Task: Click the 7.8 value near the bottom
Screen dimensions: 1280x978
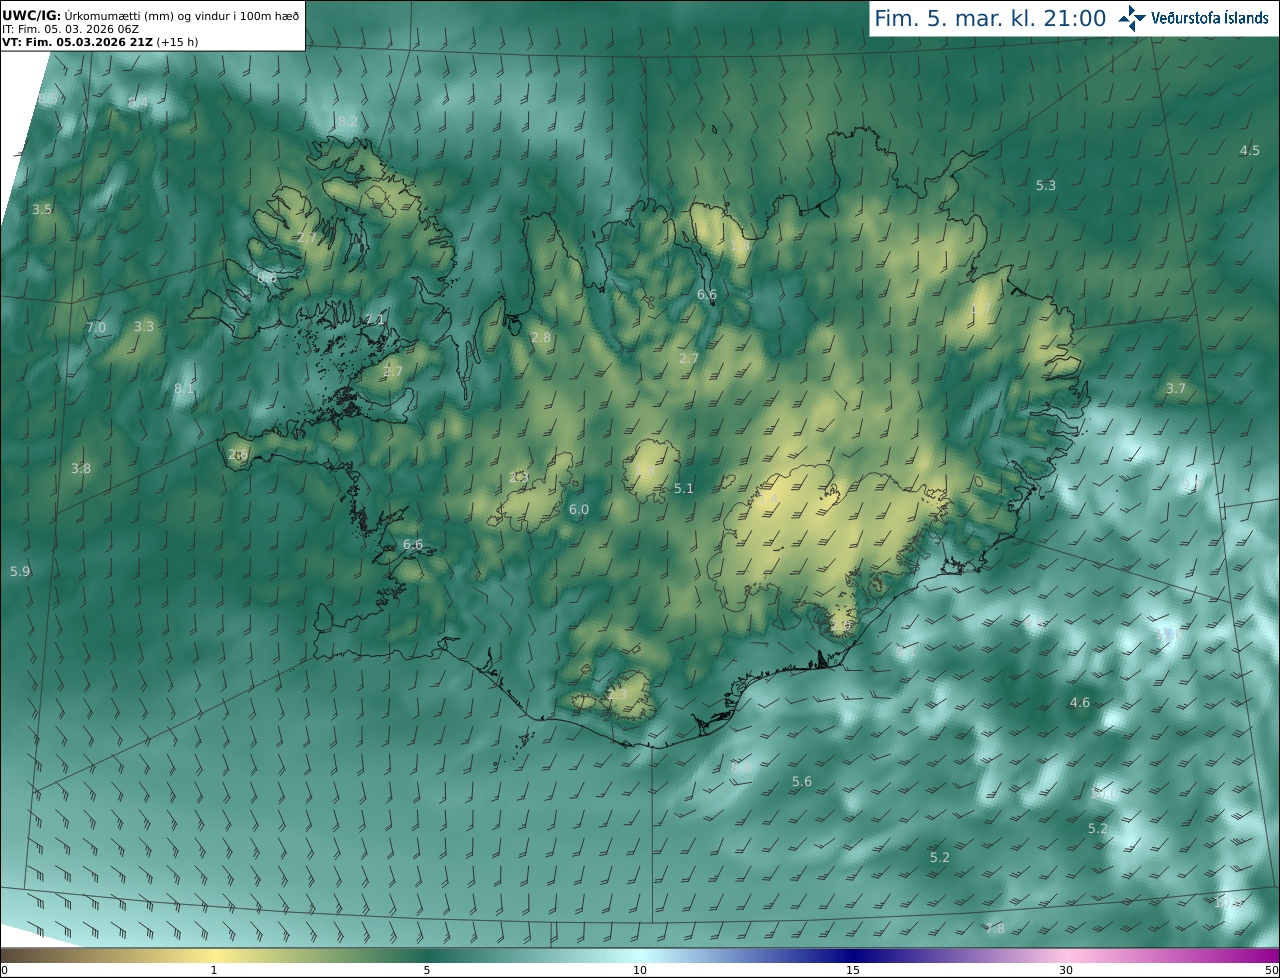Action: point(995,929)
